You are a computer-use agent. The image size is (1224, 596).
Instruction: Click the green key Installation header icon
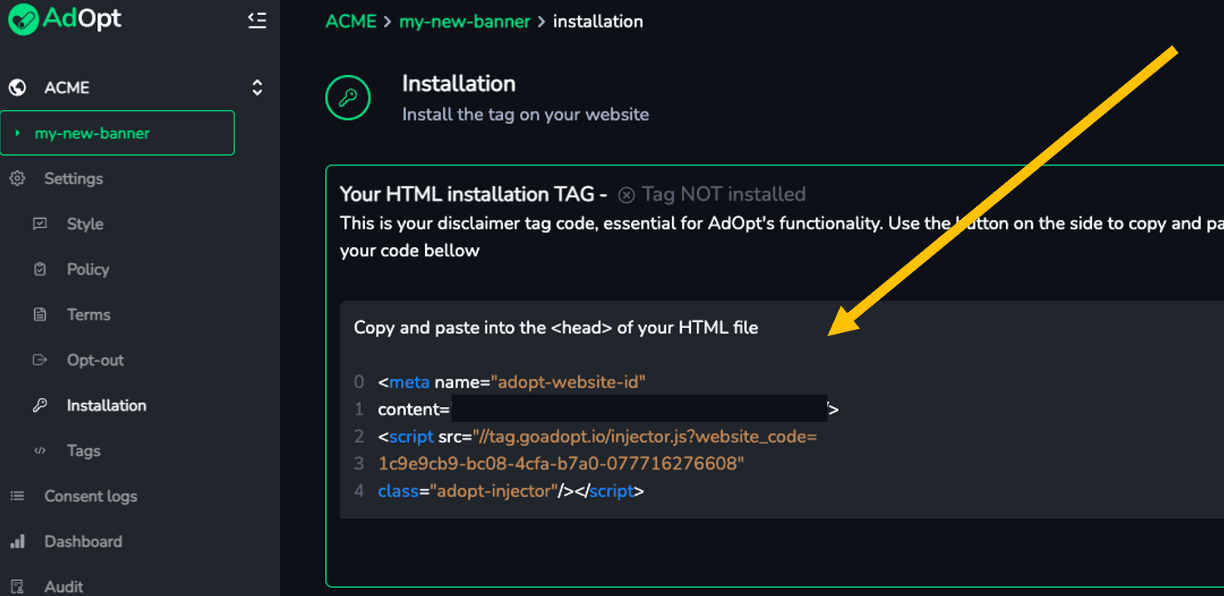pyautogui.click(x=348, y=98)
